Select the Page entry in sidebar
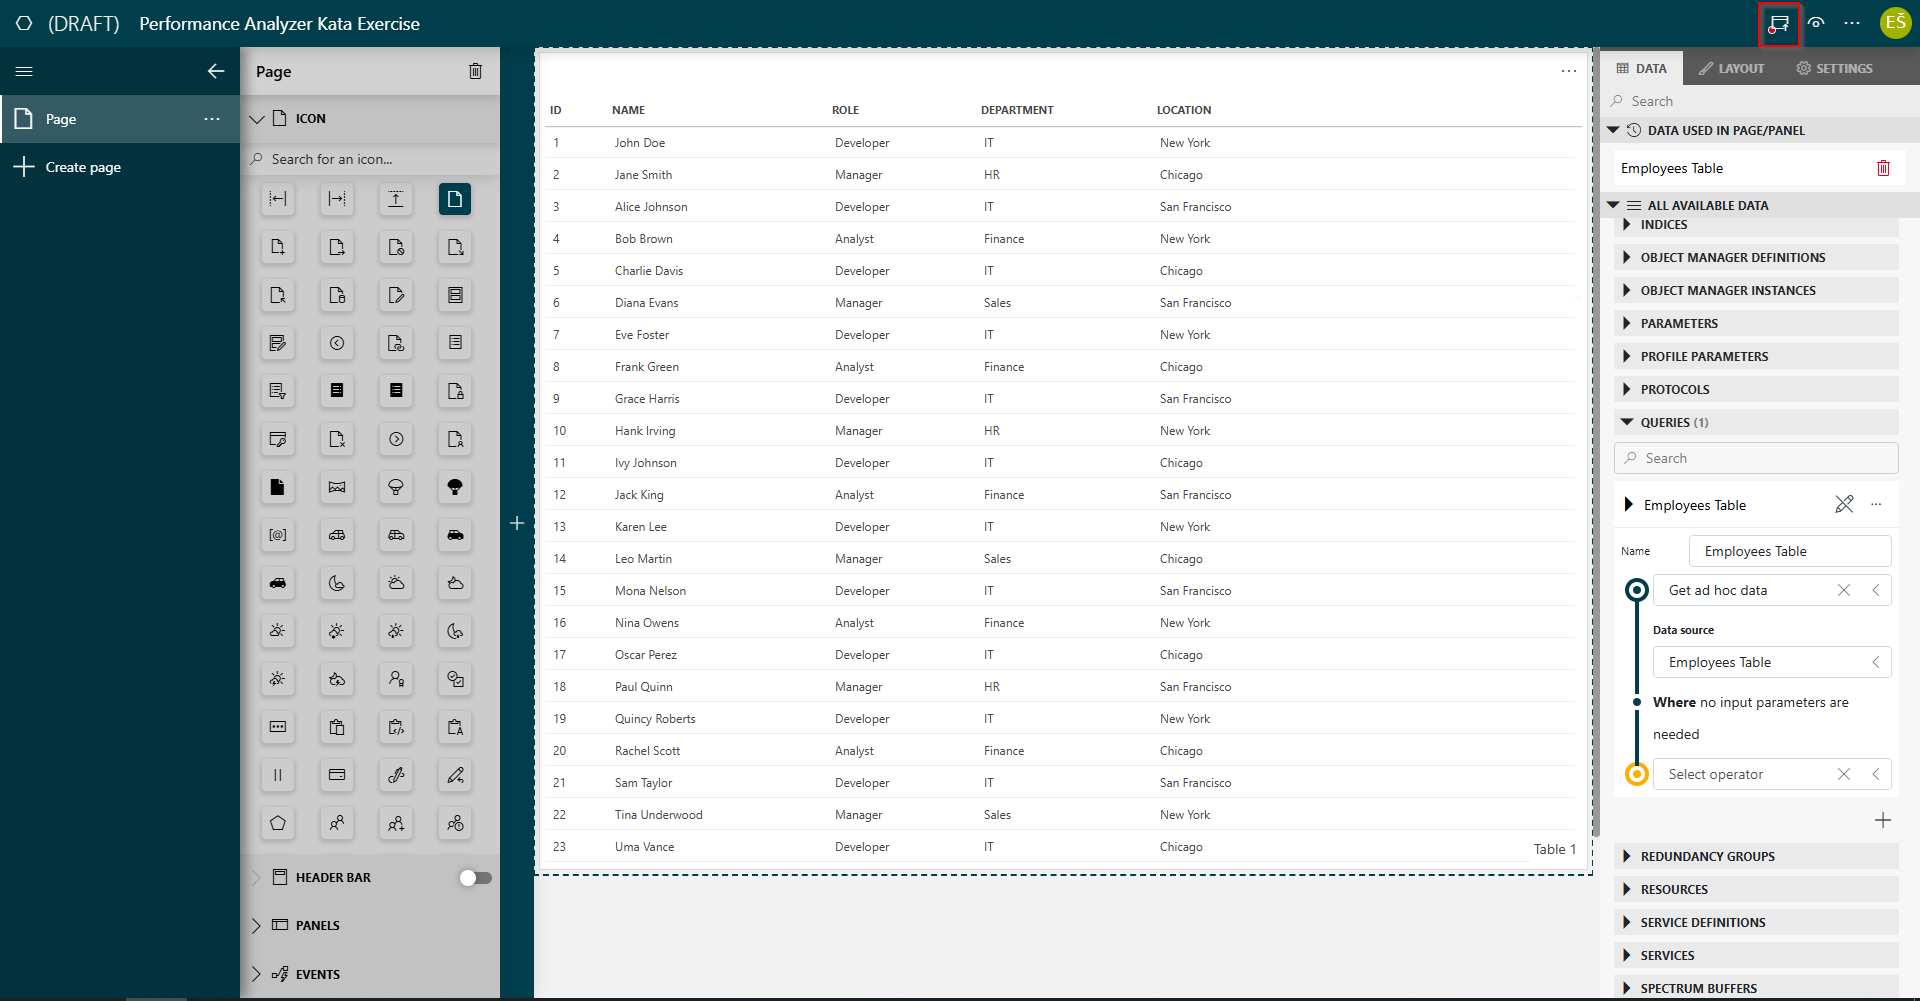This screenshot has width=1920, height=1001. (x=120, y=119)
